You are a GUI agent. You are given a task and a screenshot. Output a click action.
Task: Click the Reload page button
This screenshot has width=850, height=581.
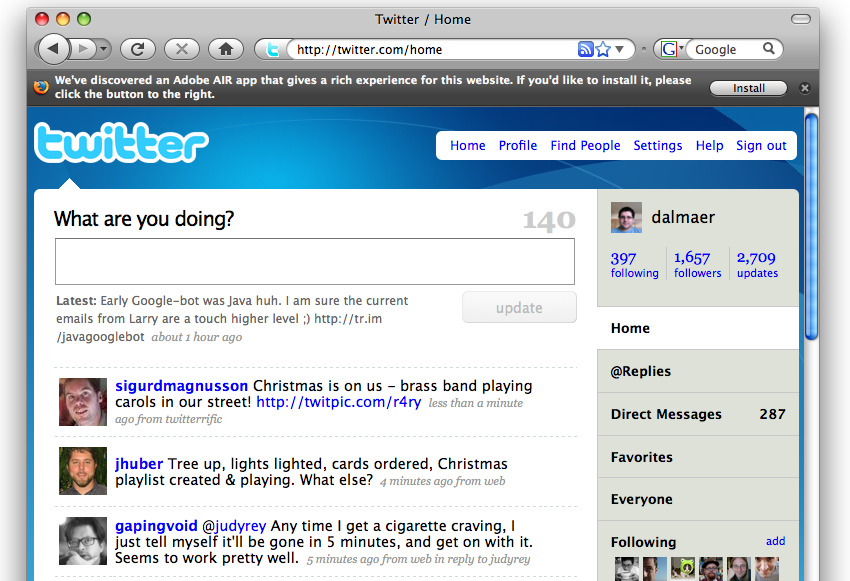(x=137, y=48)
